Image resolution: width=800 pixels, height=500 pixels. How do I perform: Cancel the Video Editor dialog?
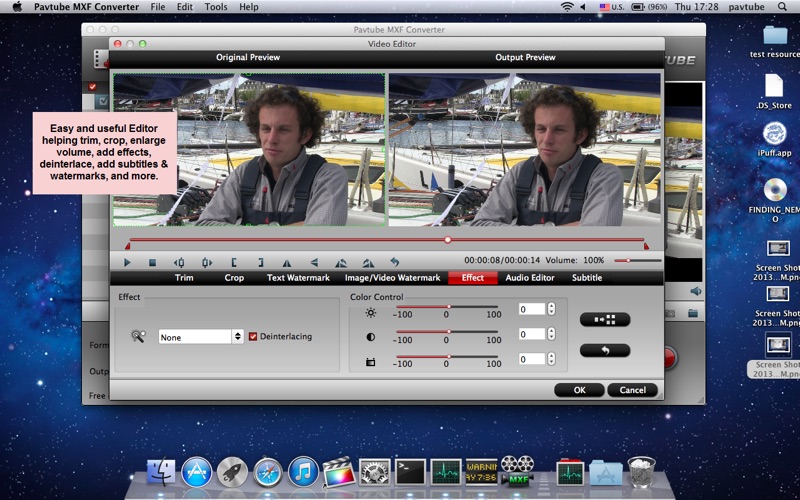point(633,390)
